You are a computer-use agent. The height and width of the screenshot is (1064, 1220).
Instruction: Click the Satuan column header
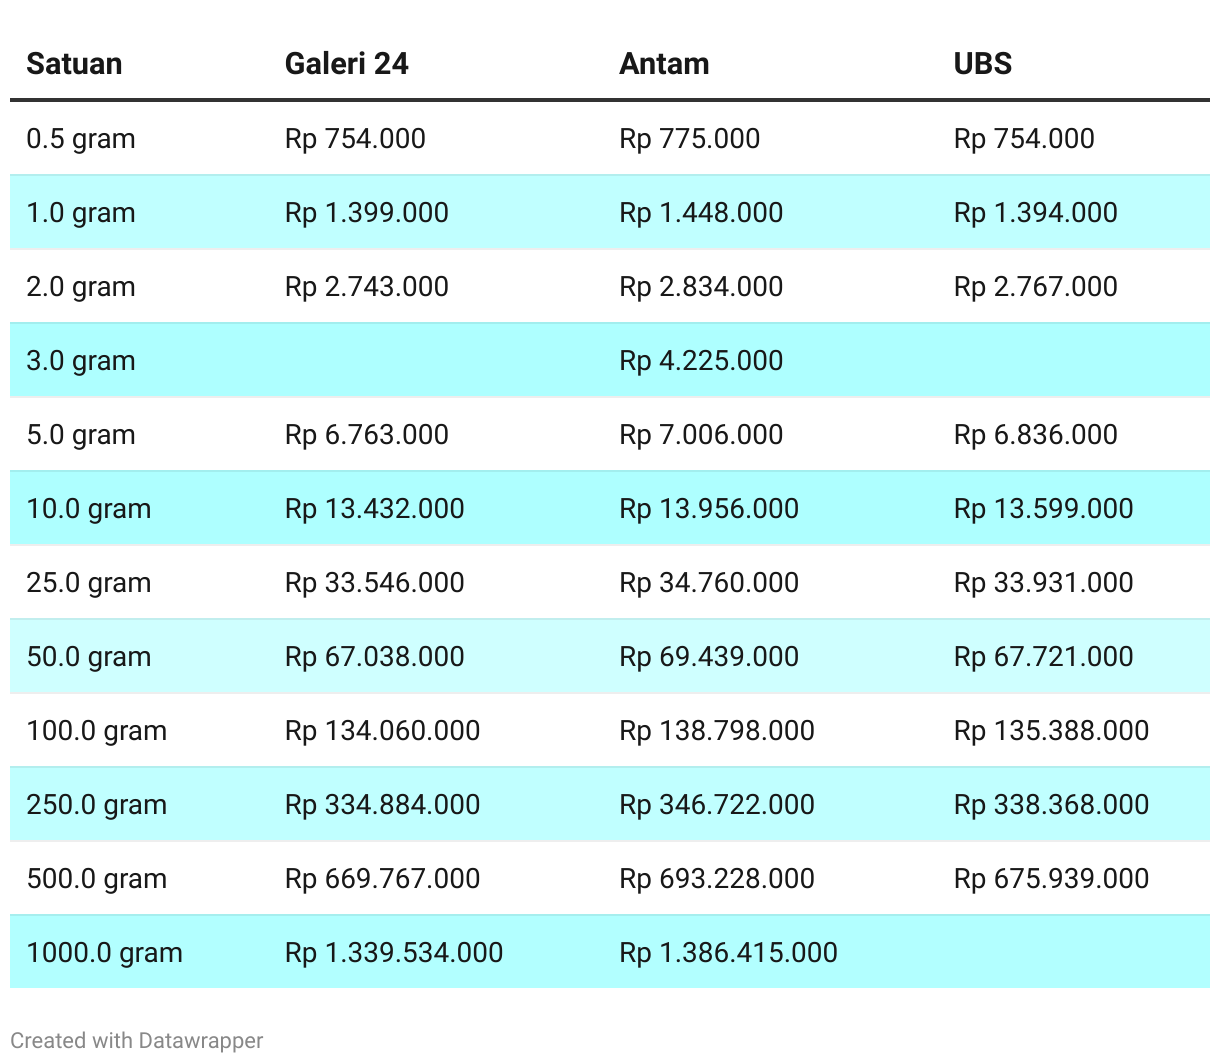point(74,64)
